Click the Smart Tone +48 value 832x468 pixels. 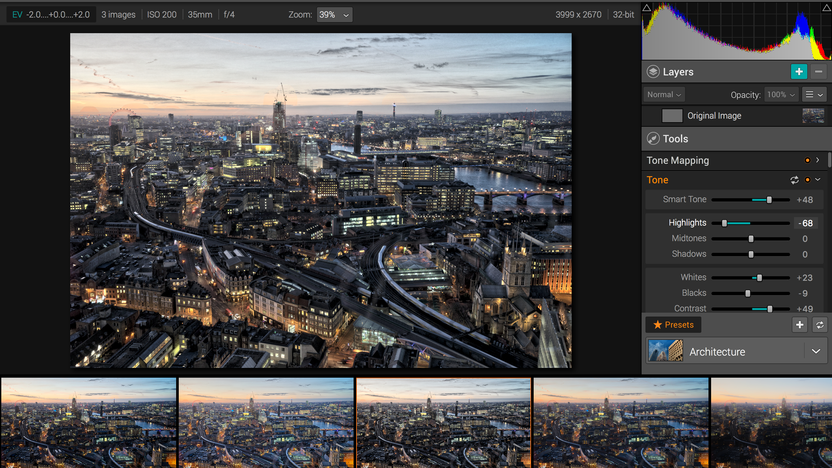(x=804, y=200)
